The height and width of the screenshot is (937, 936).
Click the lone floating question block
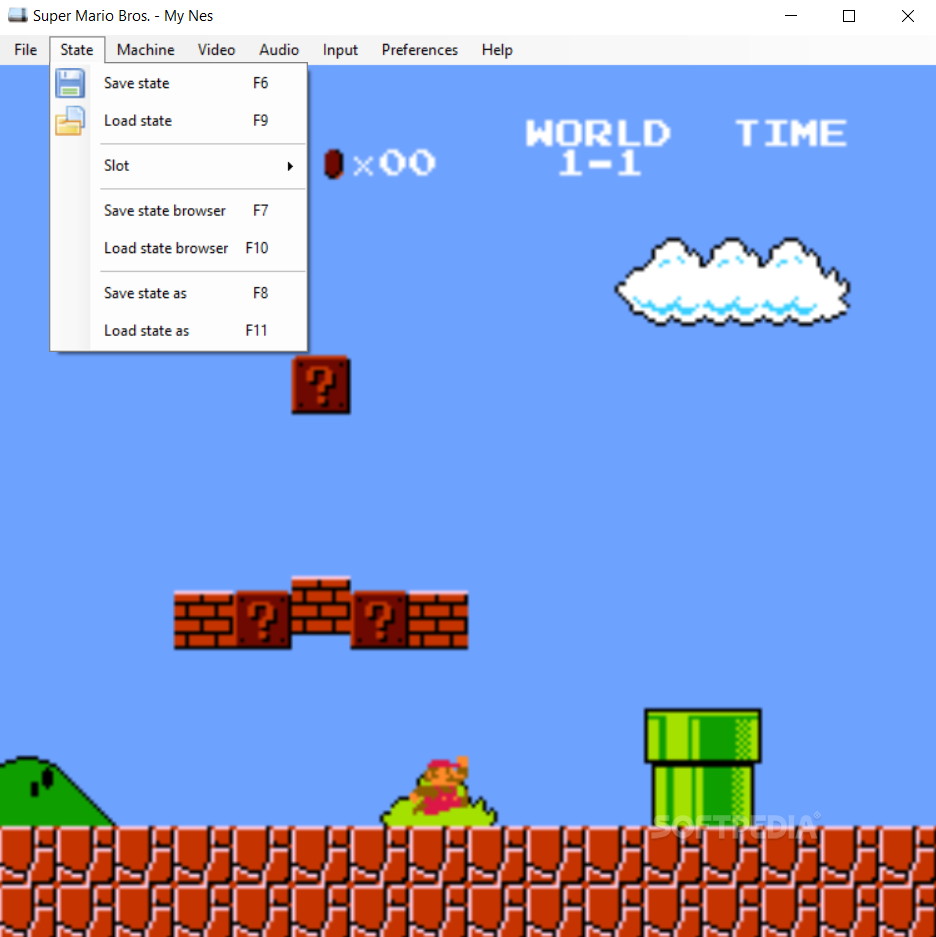click(x=321, y=385)
